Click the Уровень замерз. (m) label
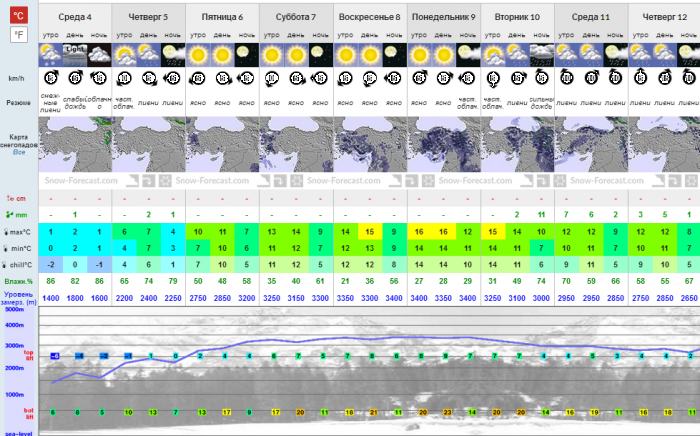The width and height of the screenshot is (700, 436). [19, 298]
